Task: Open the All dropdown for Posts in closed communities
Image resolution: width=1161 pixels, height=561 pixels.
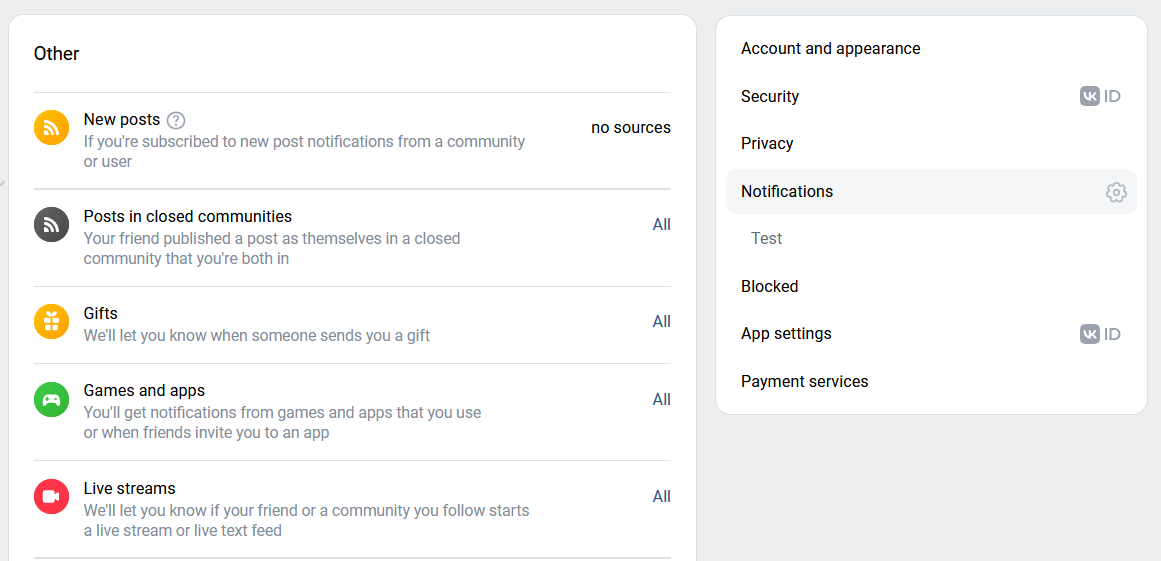Action: pos(661,224)
